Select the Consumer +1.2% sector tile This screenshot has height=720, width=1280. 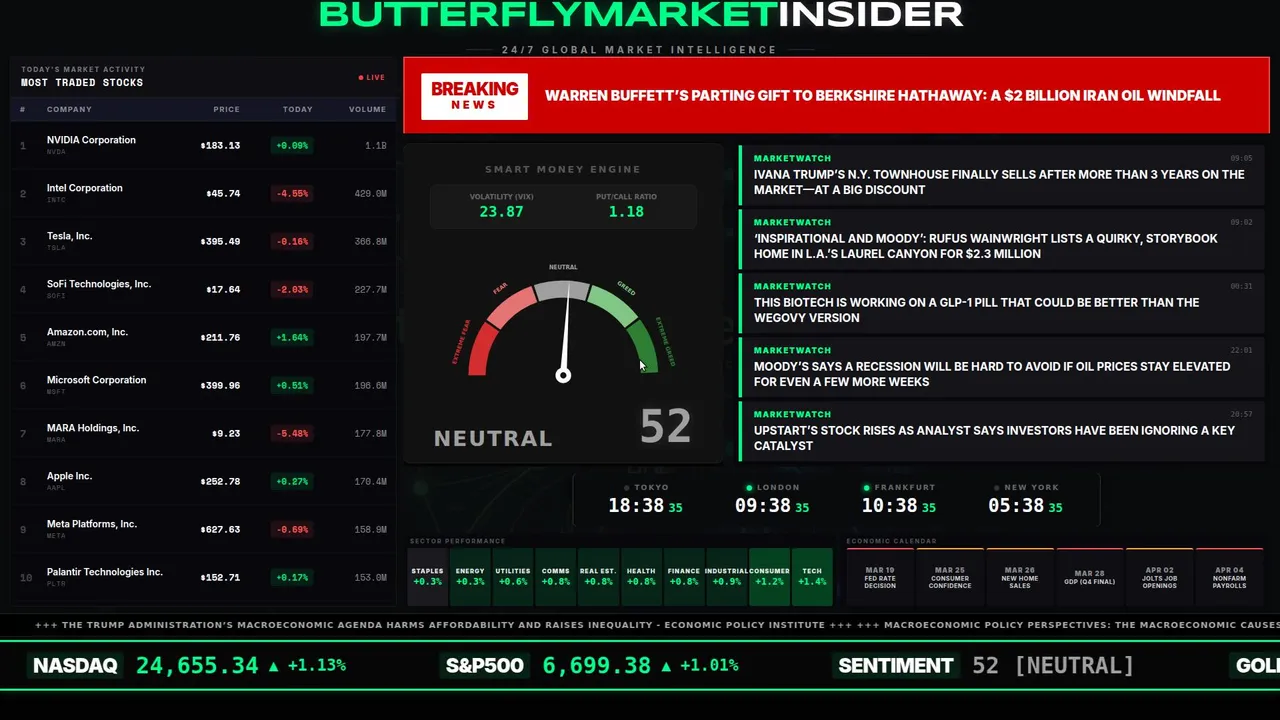[x=769, y=577]
